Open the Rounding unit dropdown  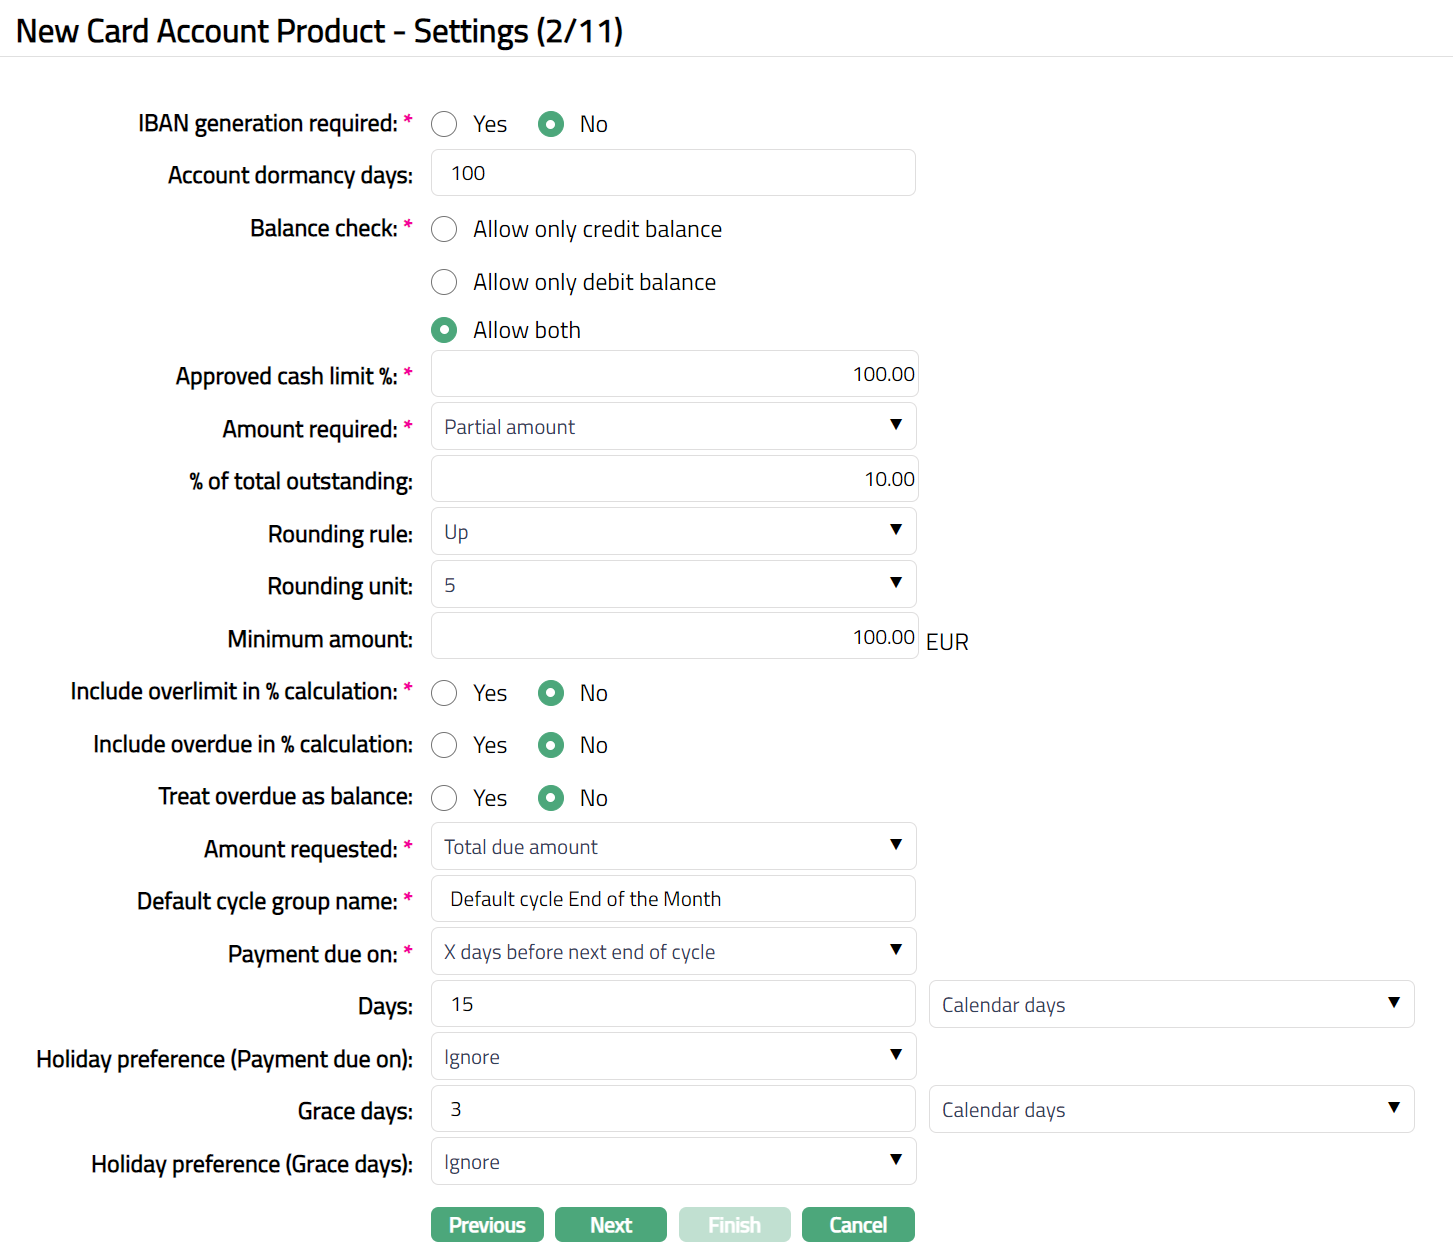click(x=673, y=585)
